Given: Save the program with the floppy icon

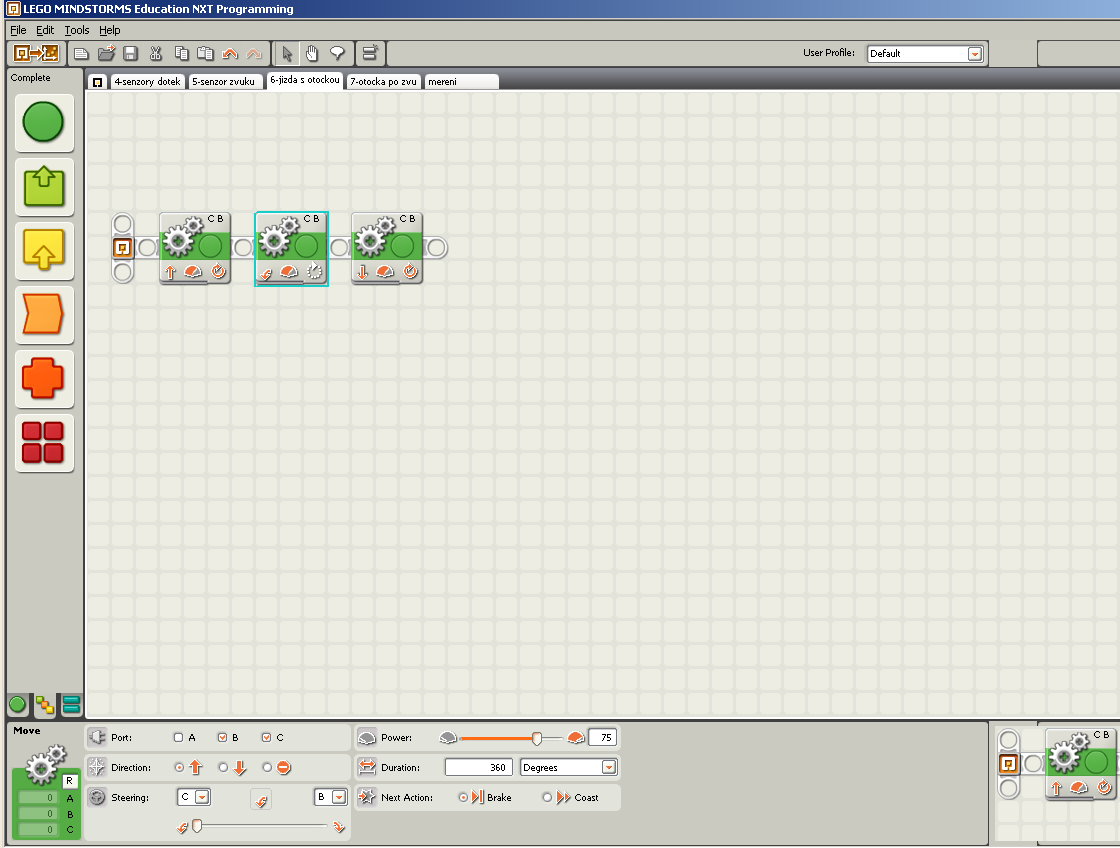Looking at the screenshot, I should (x=130, y=54).
